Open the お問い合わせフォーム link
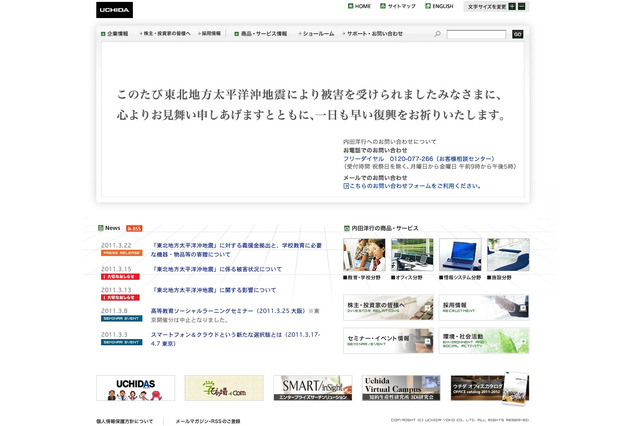The image size is (640, 426). (x=412, y=186)
